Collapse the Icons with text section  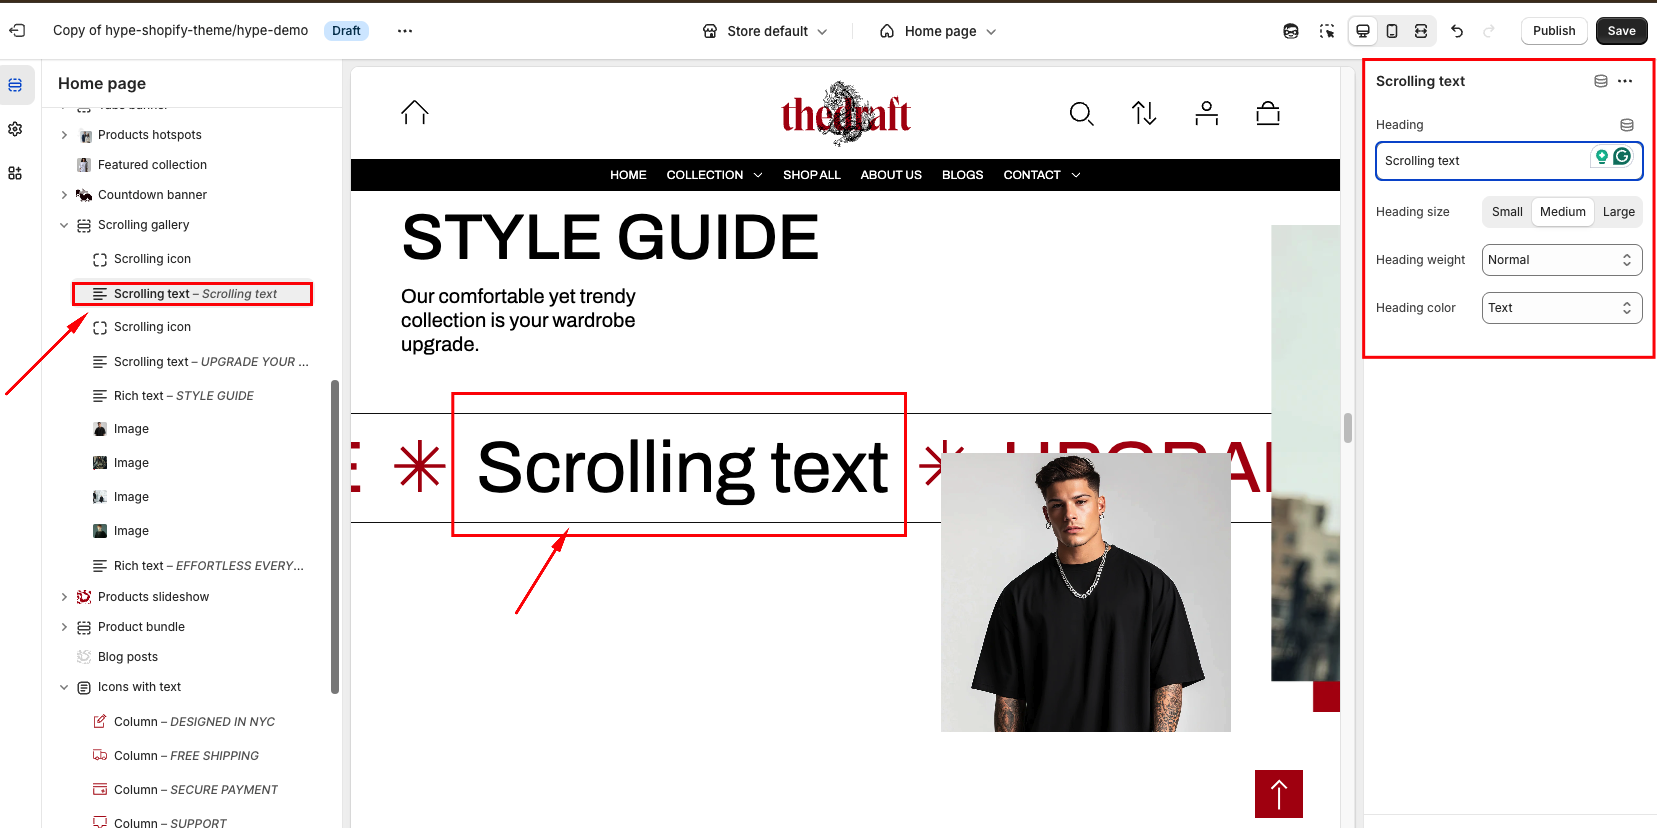(x=64, y=687)
